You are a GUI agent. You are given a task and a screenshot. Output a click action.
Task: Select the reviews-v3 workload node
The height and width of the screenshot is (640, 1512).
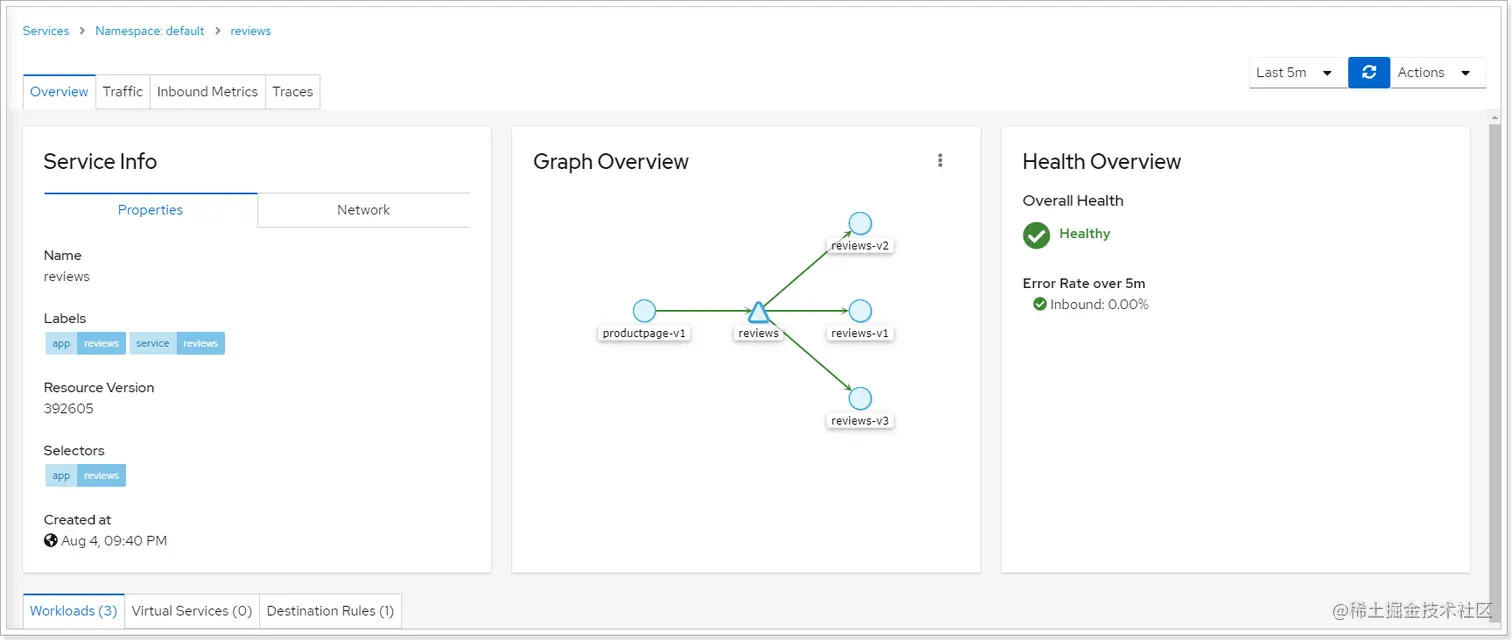click(x=860, y=398)
